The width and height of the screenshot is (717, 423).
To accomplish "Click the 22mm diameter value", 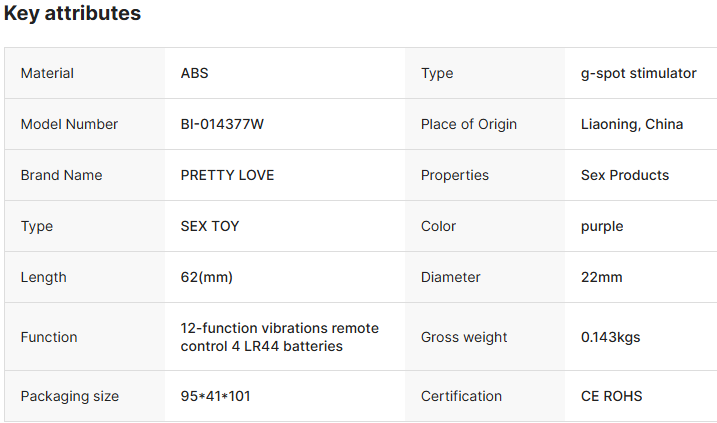I will (601, 277).
